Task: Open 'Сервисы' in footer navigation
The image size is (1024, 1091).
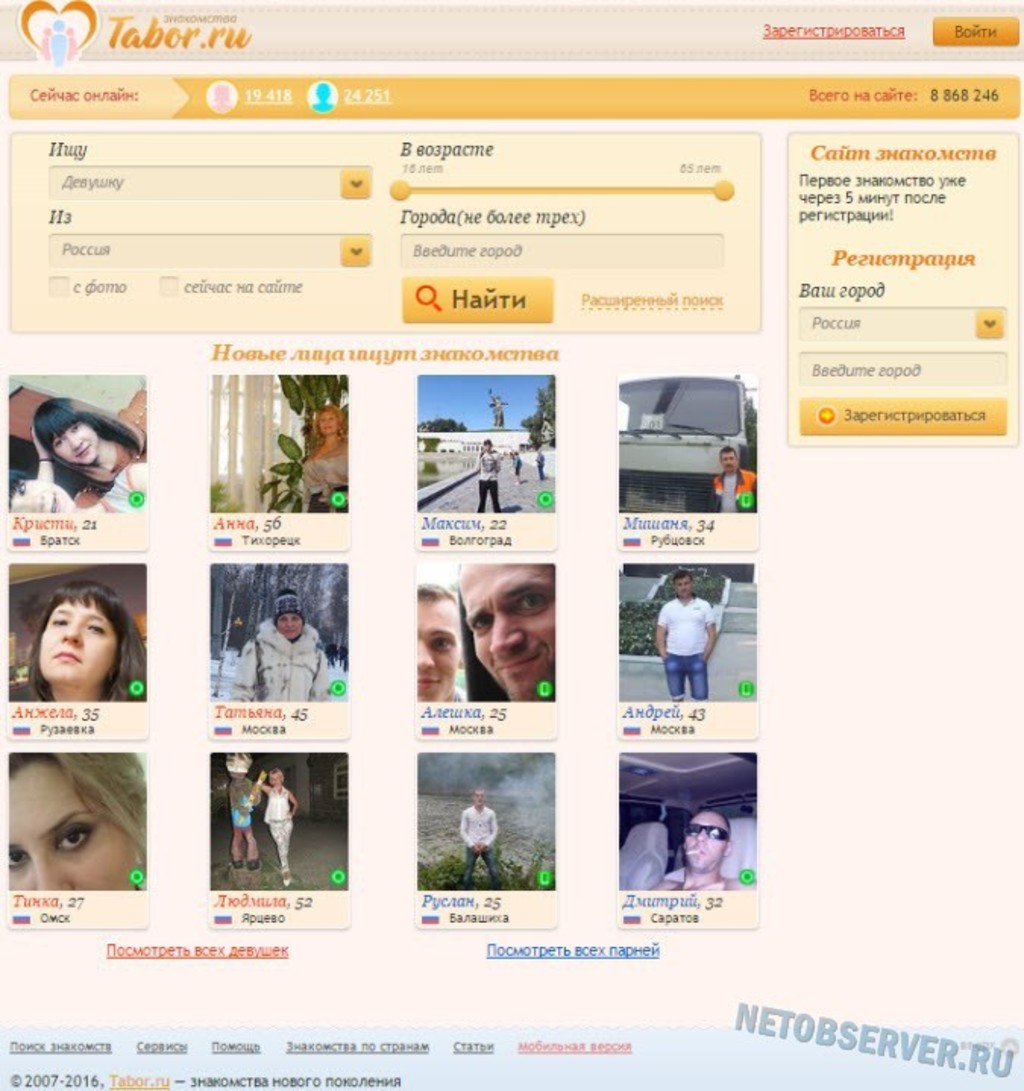Action: point(162,1047)
